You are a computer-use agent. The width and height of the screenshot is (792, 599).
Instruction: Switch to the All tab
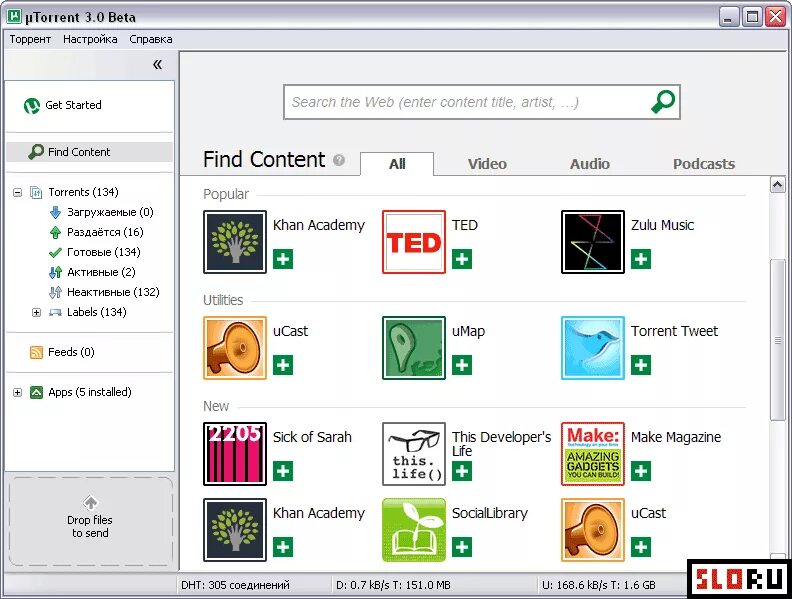397,164
